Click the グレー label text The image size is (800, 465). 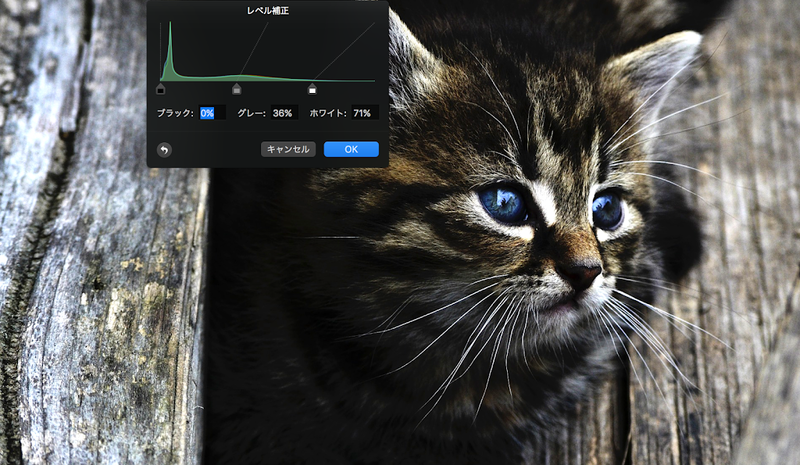click(x=251, y=113)
